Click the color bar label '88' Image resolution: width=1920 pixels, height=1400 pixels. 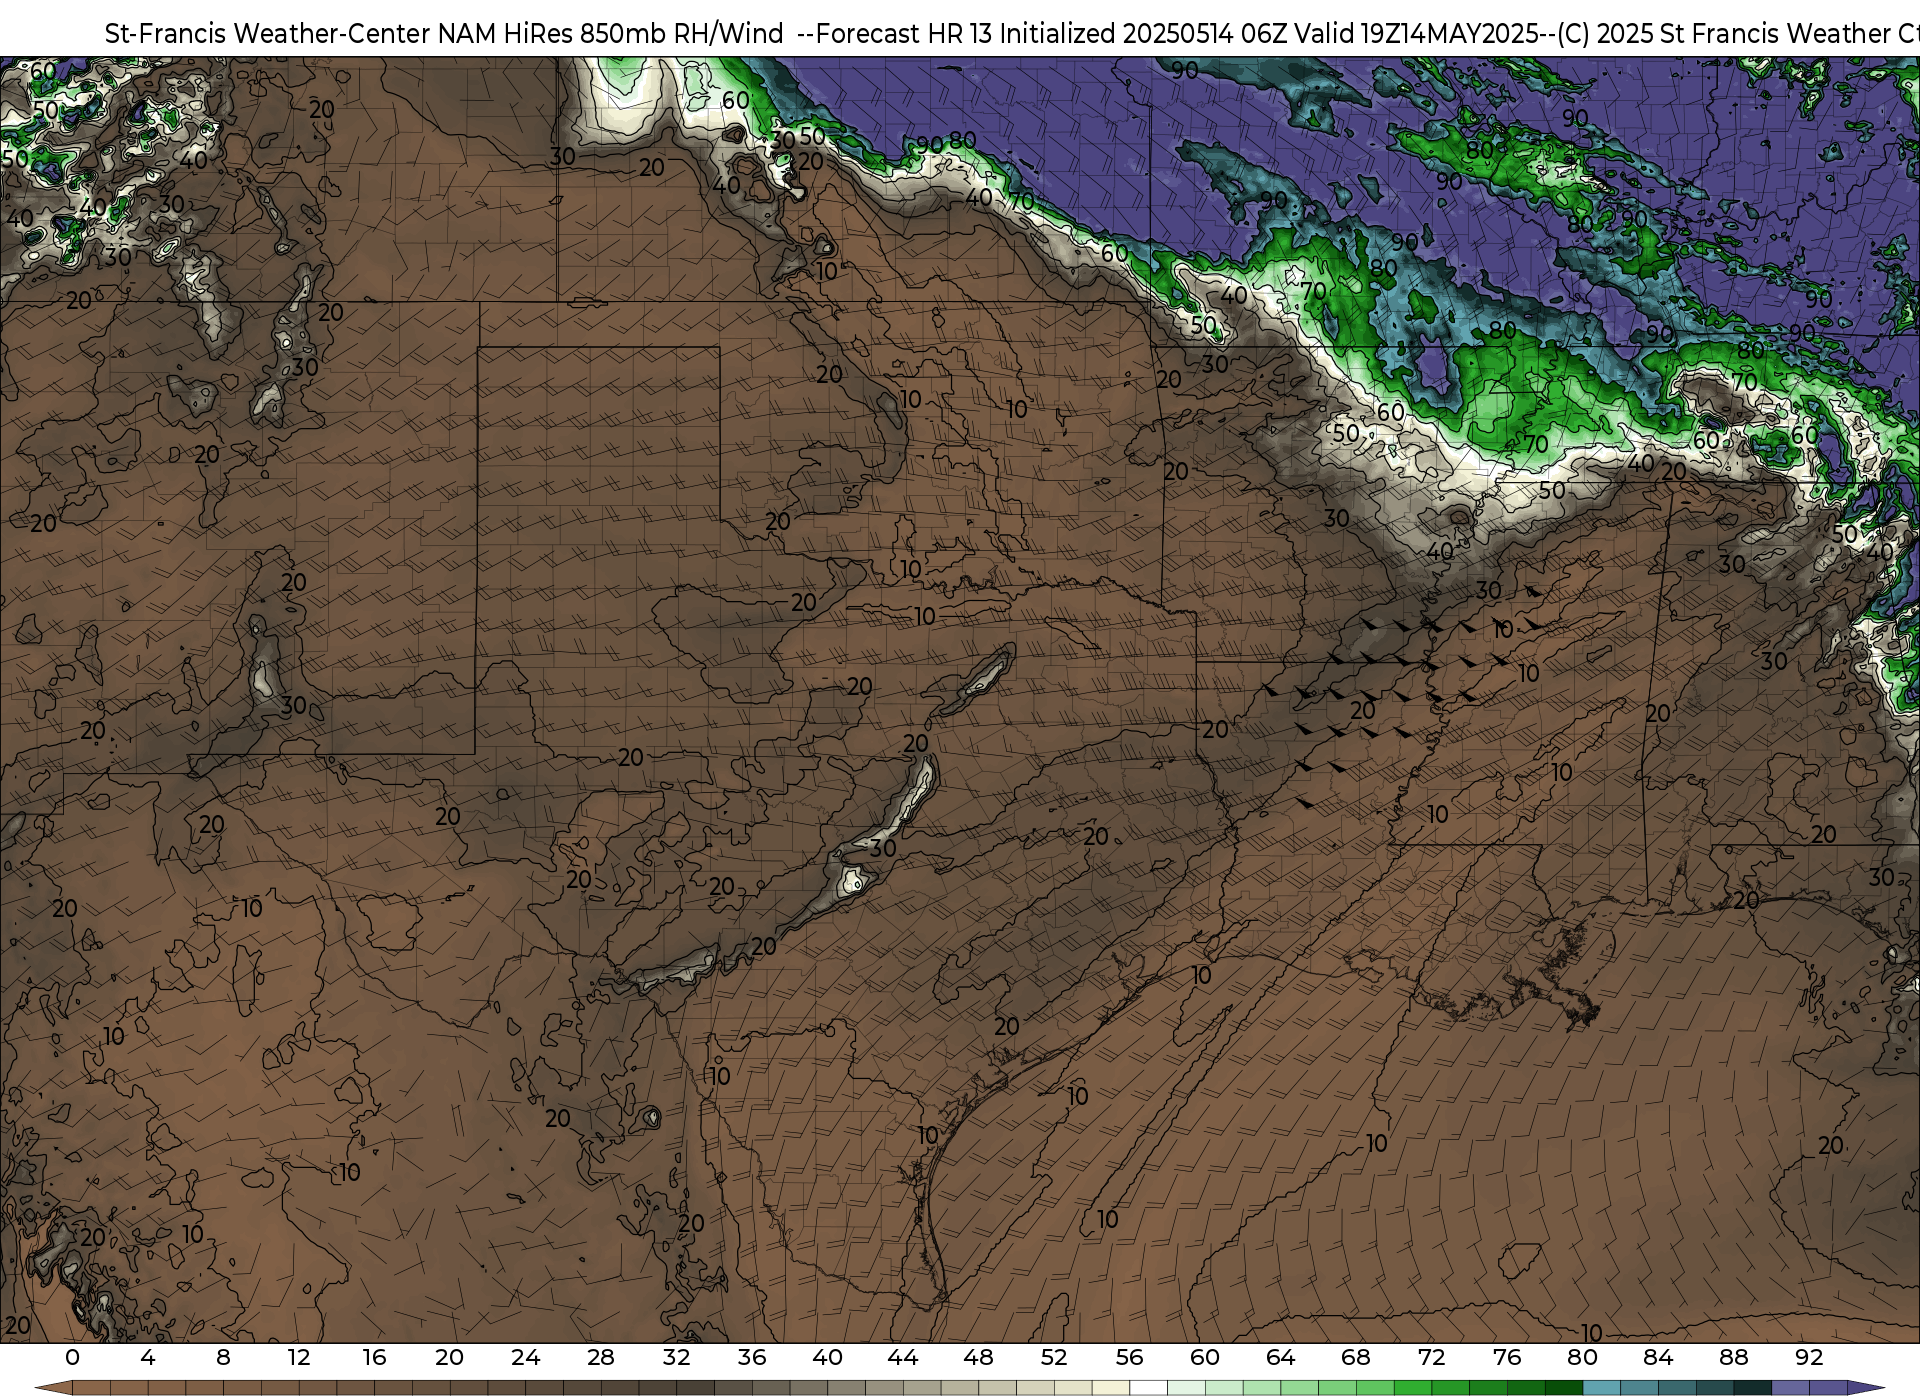1733,1358
